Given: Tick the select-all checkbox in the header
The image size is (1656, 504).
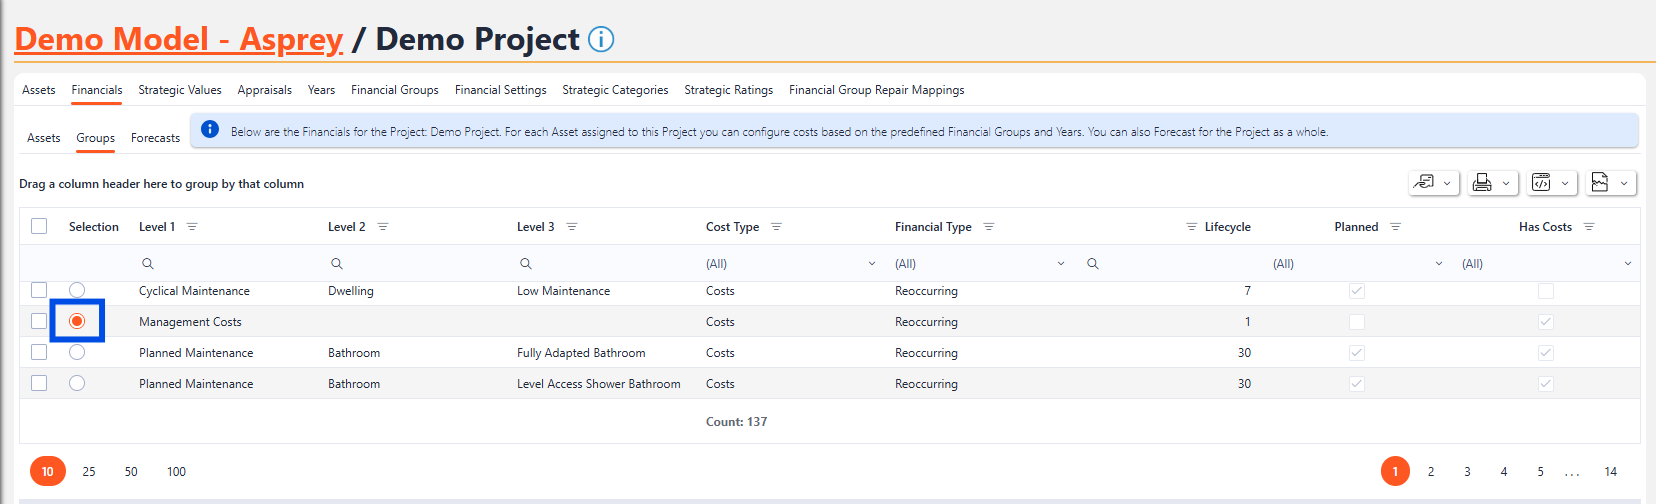Looking at the screenshot, I should coord(39,226).
